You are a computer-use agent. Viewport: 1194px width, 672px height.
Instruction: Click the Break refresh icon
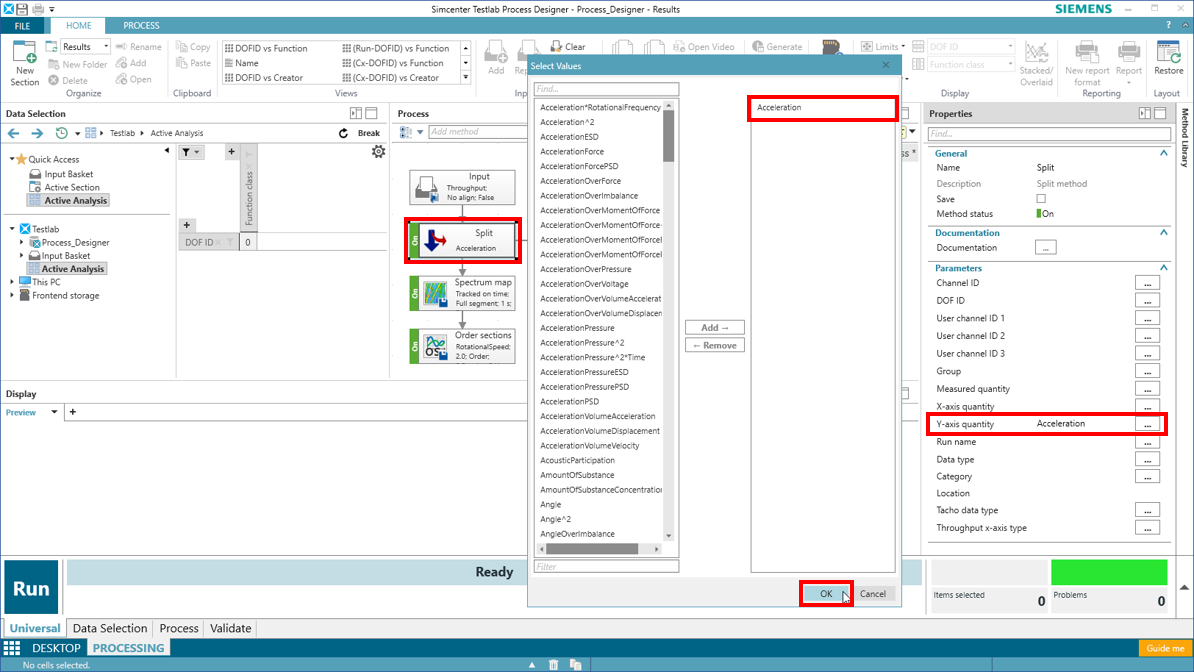click(344, 133)
